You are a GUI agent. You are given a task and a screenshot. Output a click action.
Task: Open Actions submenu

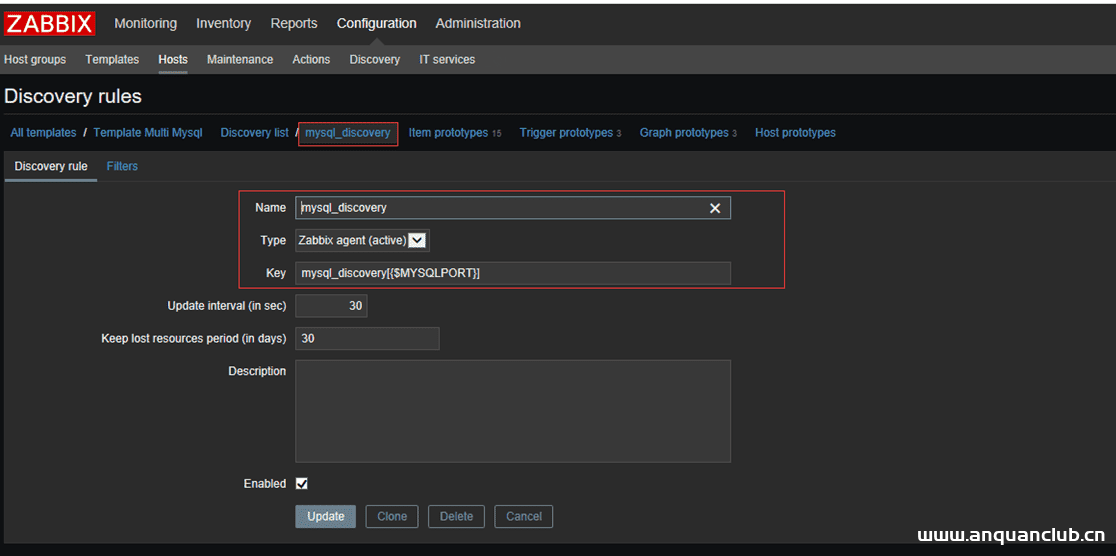tap(311, 60)
